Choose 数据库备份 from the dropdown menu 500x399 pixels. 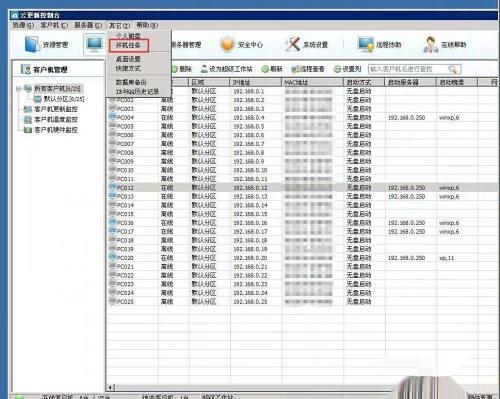point(131,82)
